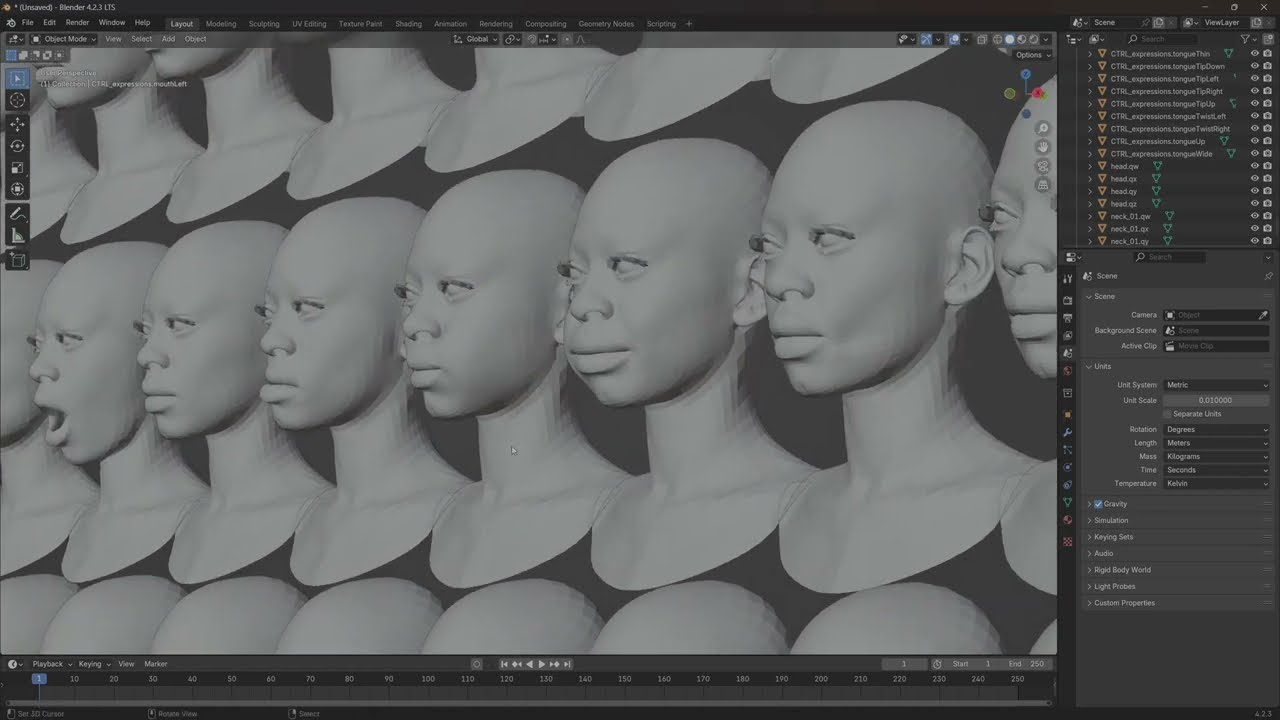The height and width of the screenshot is (720, 1280).
Task: Open Rotation Degrees dropdown
Action: click(x=1216, y=430)
